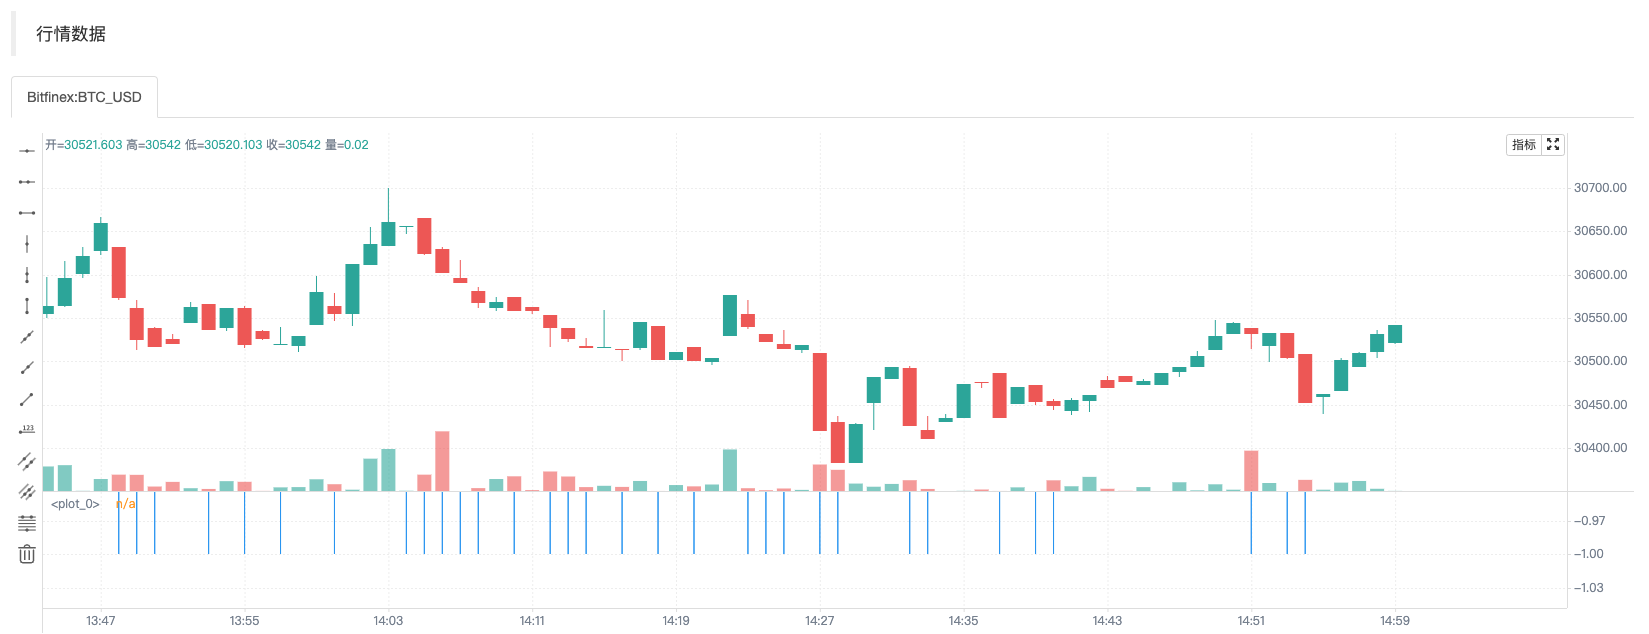Click the 14:27 time axis label
Image resolution: width=1649 pixels, height=634 pixels.
pyautogui.click(x=820, y=621)
